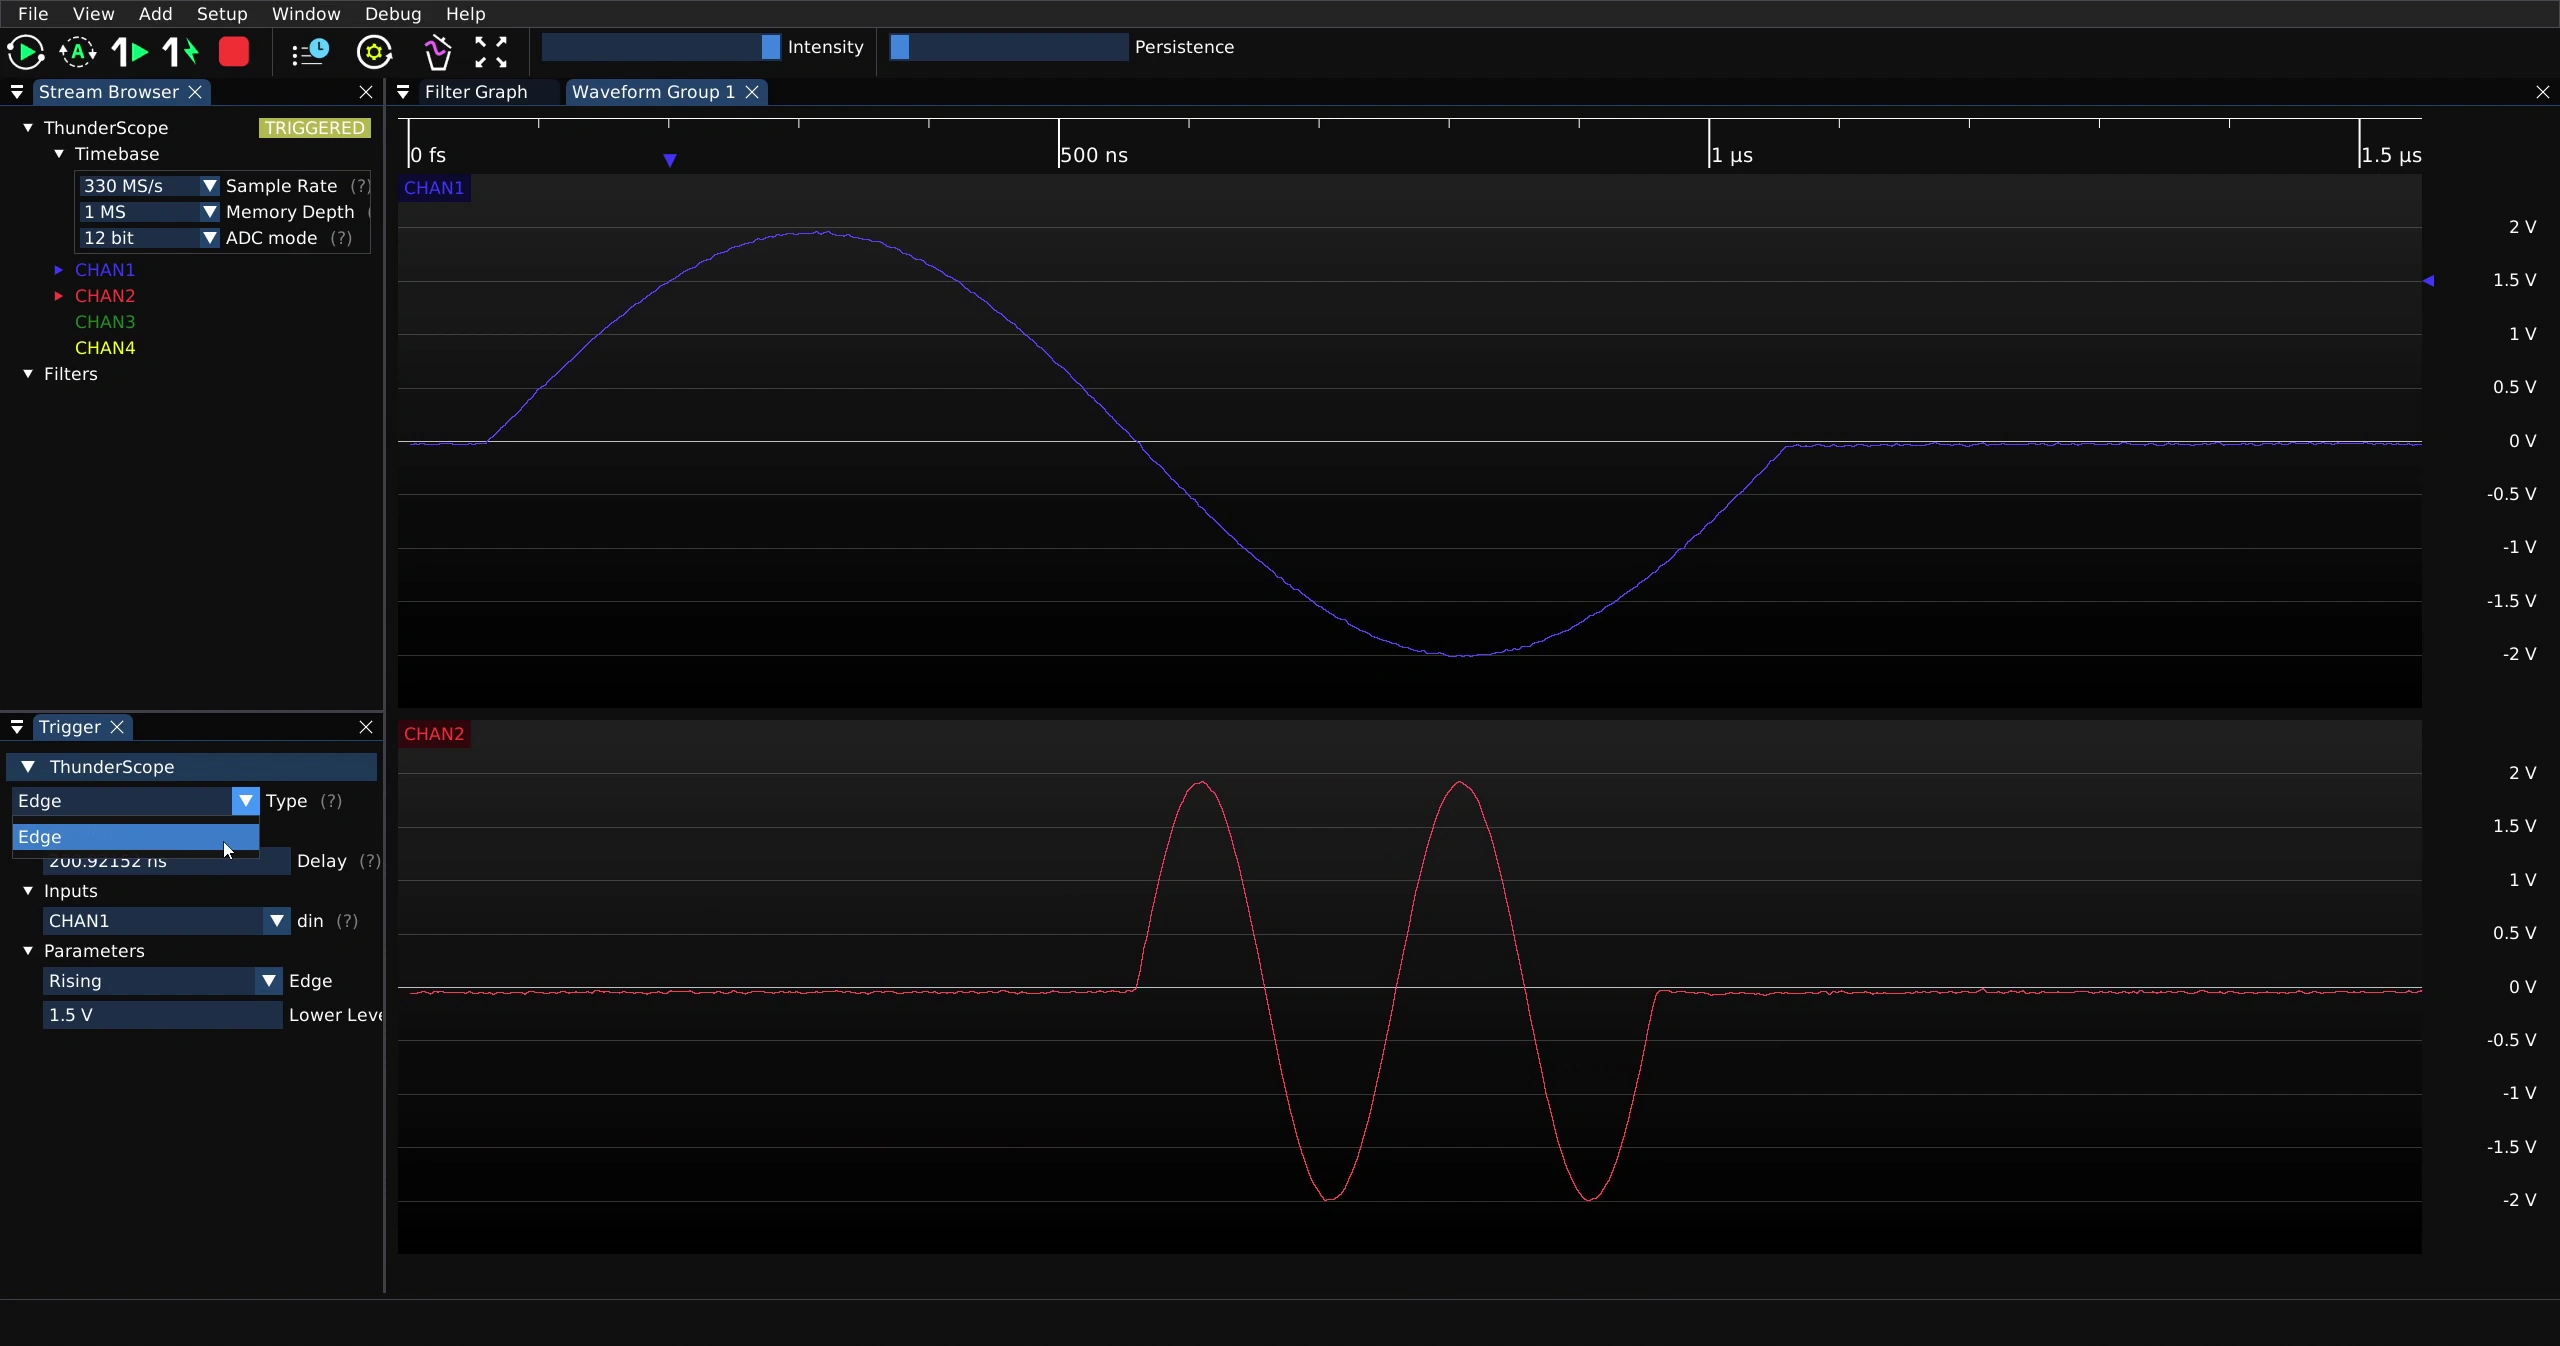Toggle fullscreen with the four-arrows icon
This screenshot has height=1346, width=2560.
491,52
